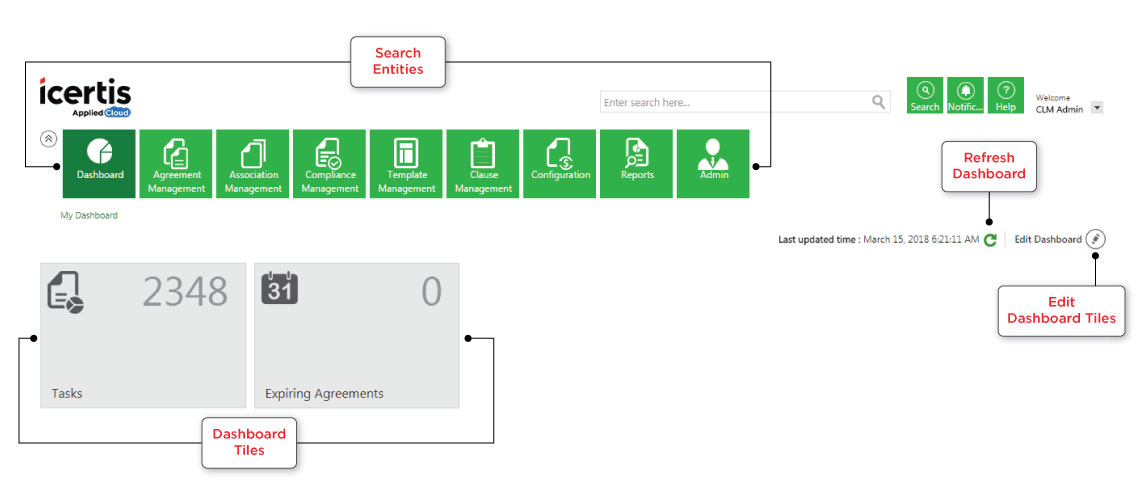Image resolution: width=1143 pixels, height=504 pixels.
Task: Collapse the navigation bar with double-chevron
Action: click(48, 139)
